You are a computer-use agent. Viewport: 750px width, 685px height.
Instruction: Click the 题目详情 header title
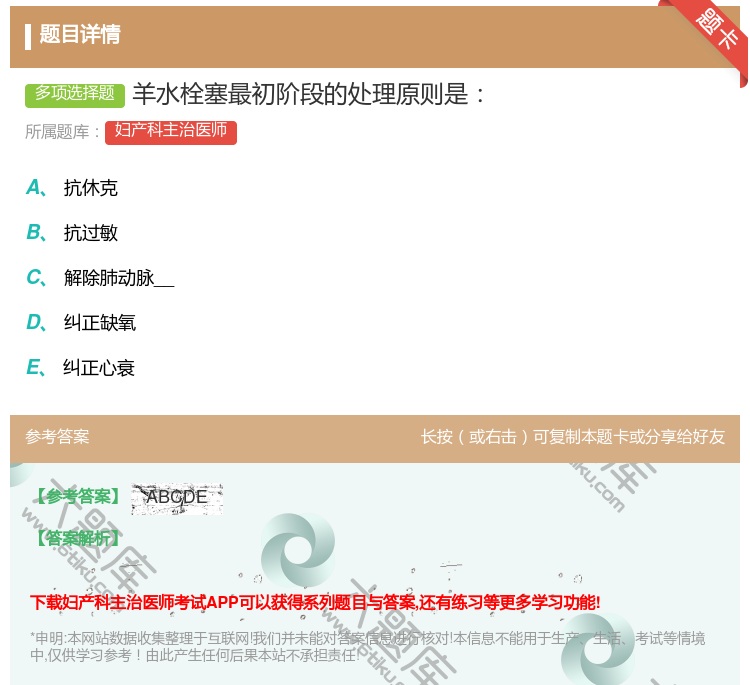(x=80, y=34)
